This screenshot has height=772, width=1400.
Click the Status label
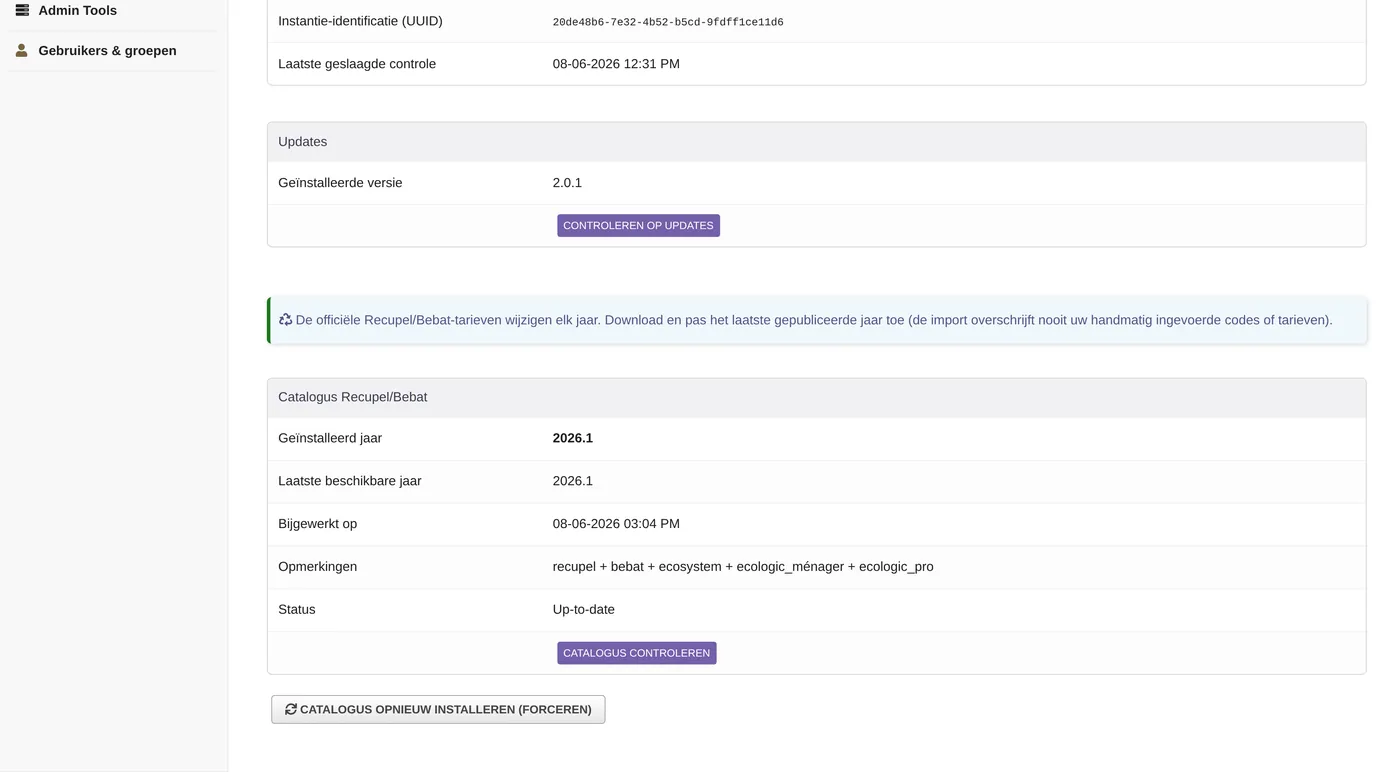coord(296,610)
